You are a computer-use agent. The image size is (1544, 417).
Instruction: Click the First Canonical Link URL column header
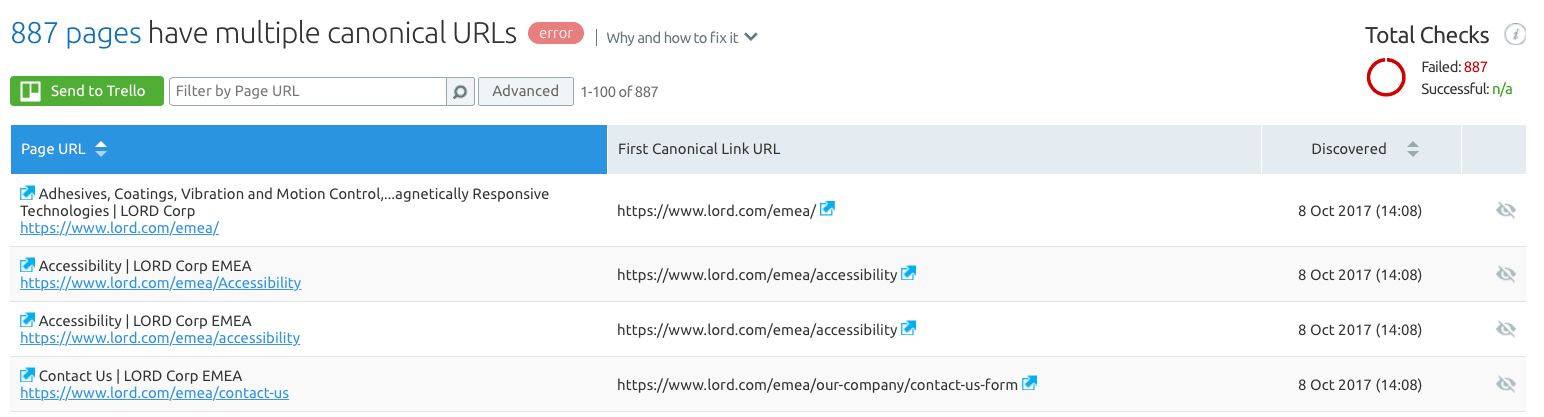click(x=699, y=149)
